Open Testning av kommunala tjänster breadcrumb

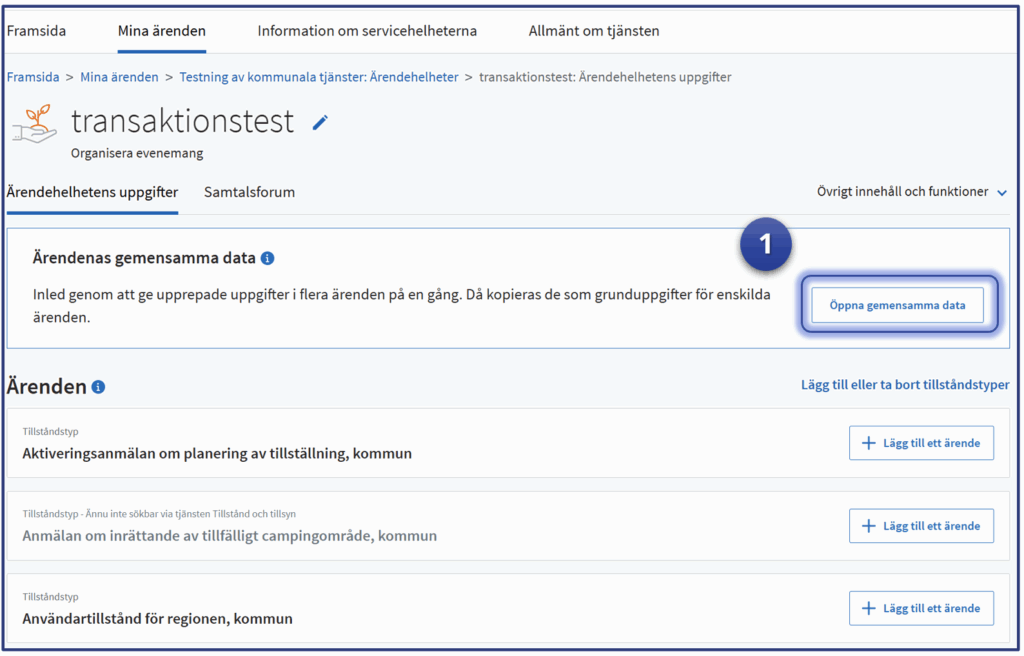(x=318, y=77)
